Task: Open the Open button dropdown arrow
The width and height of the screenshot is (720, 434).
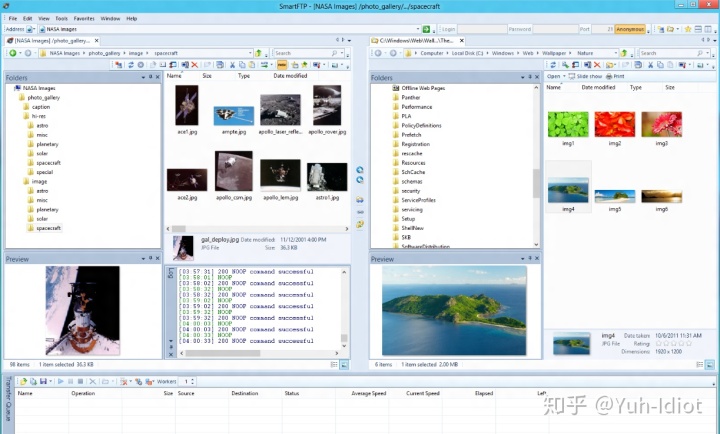Action: tap(564, 76)
